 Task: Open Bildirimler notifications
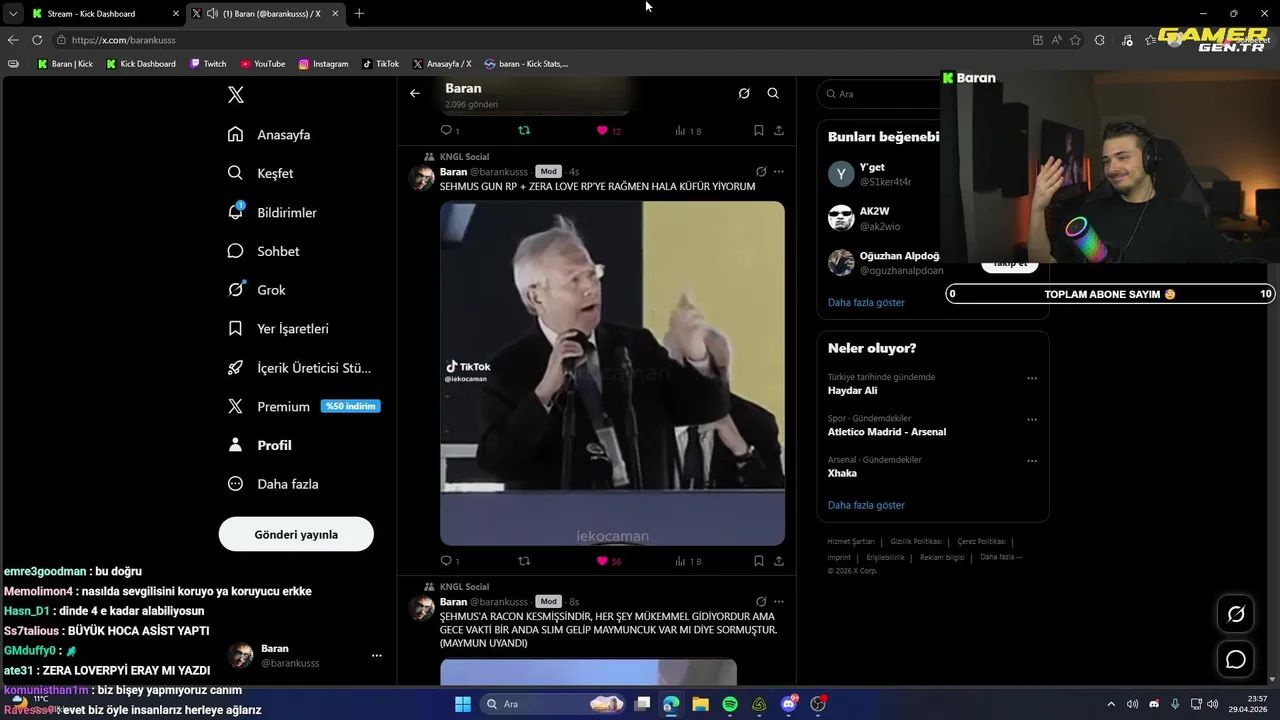tap(272, 212)
